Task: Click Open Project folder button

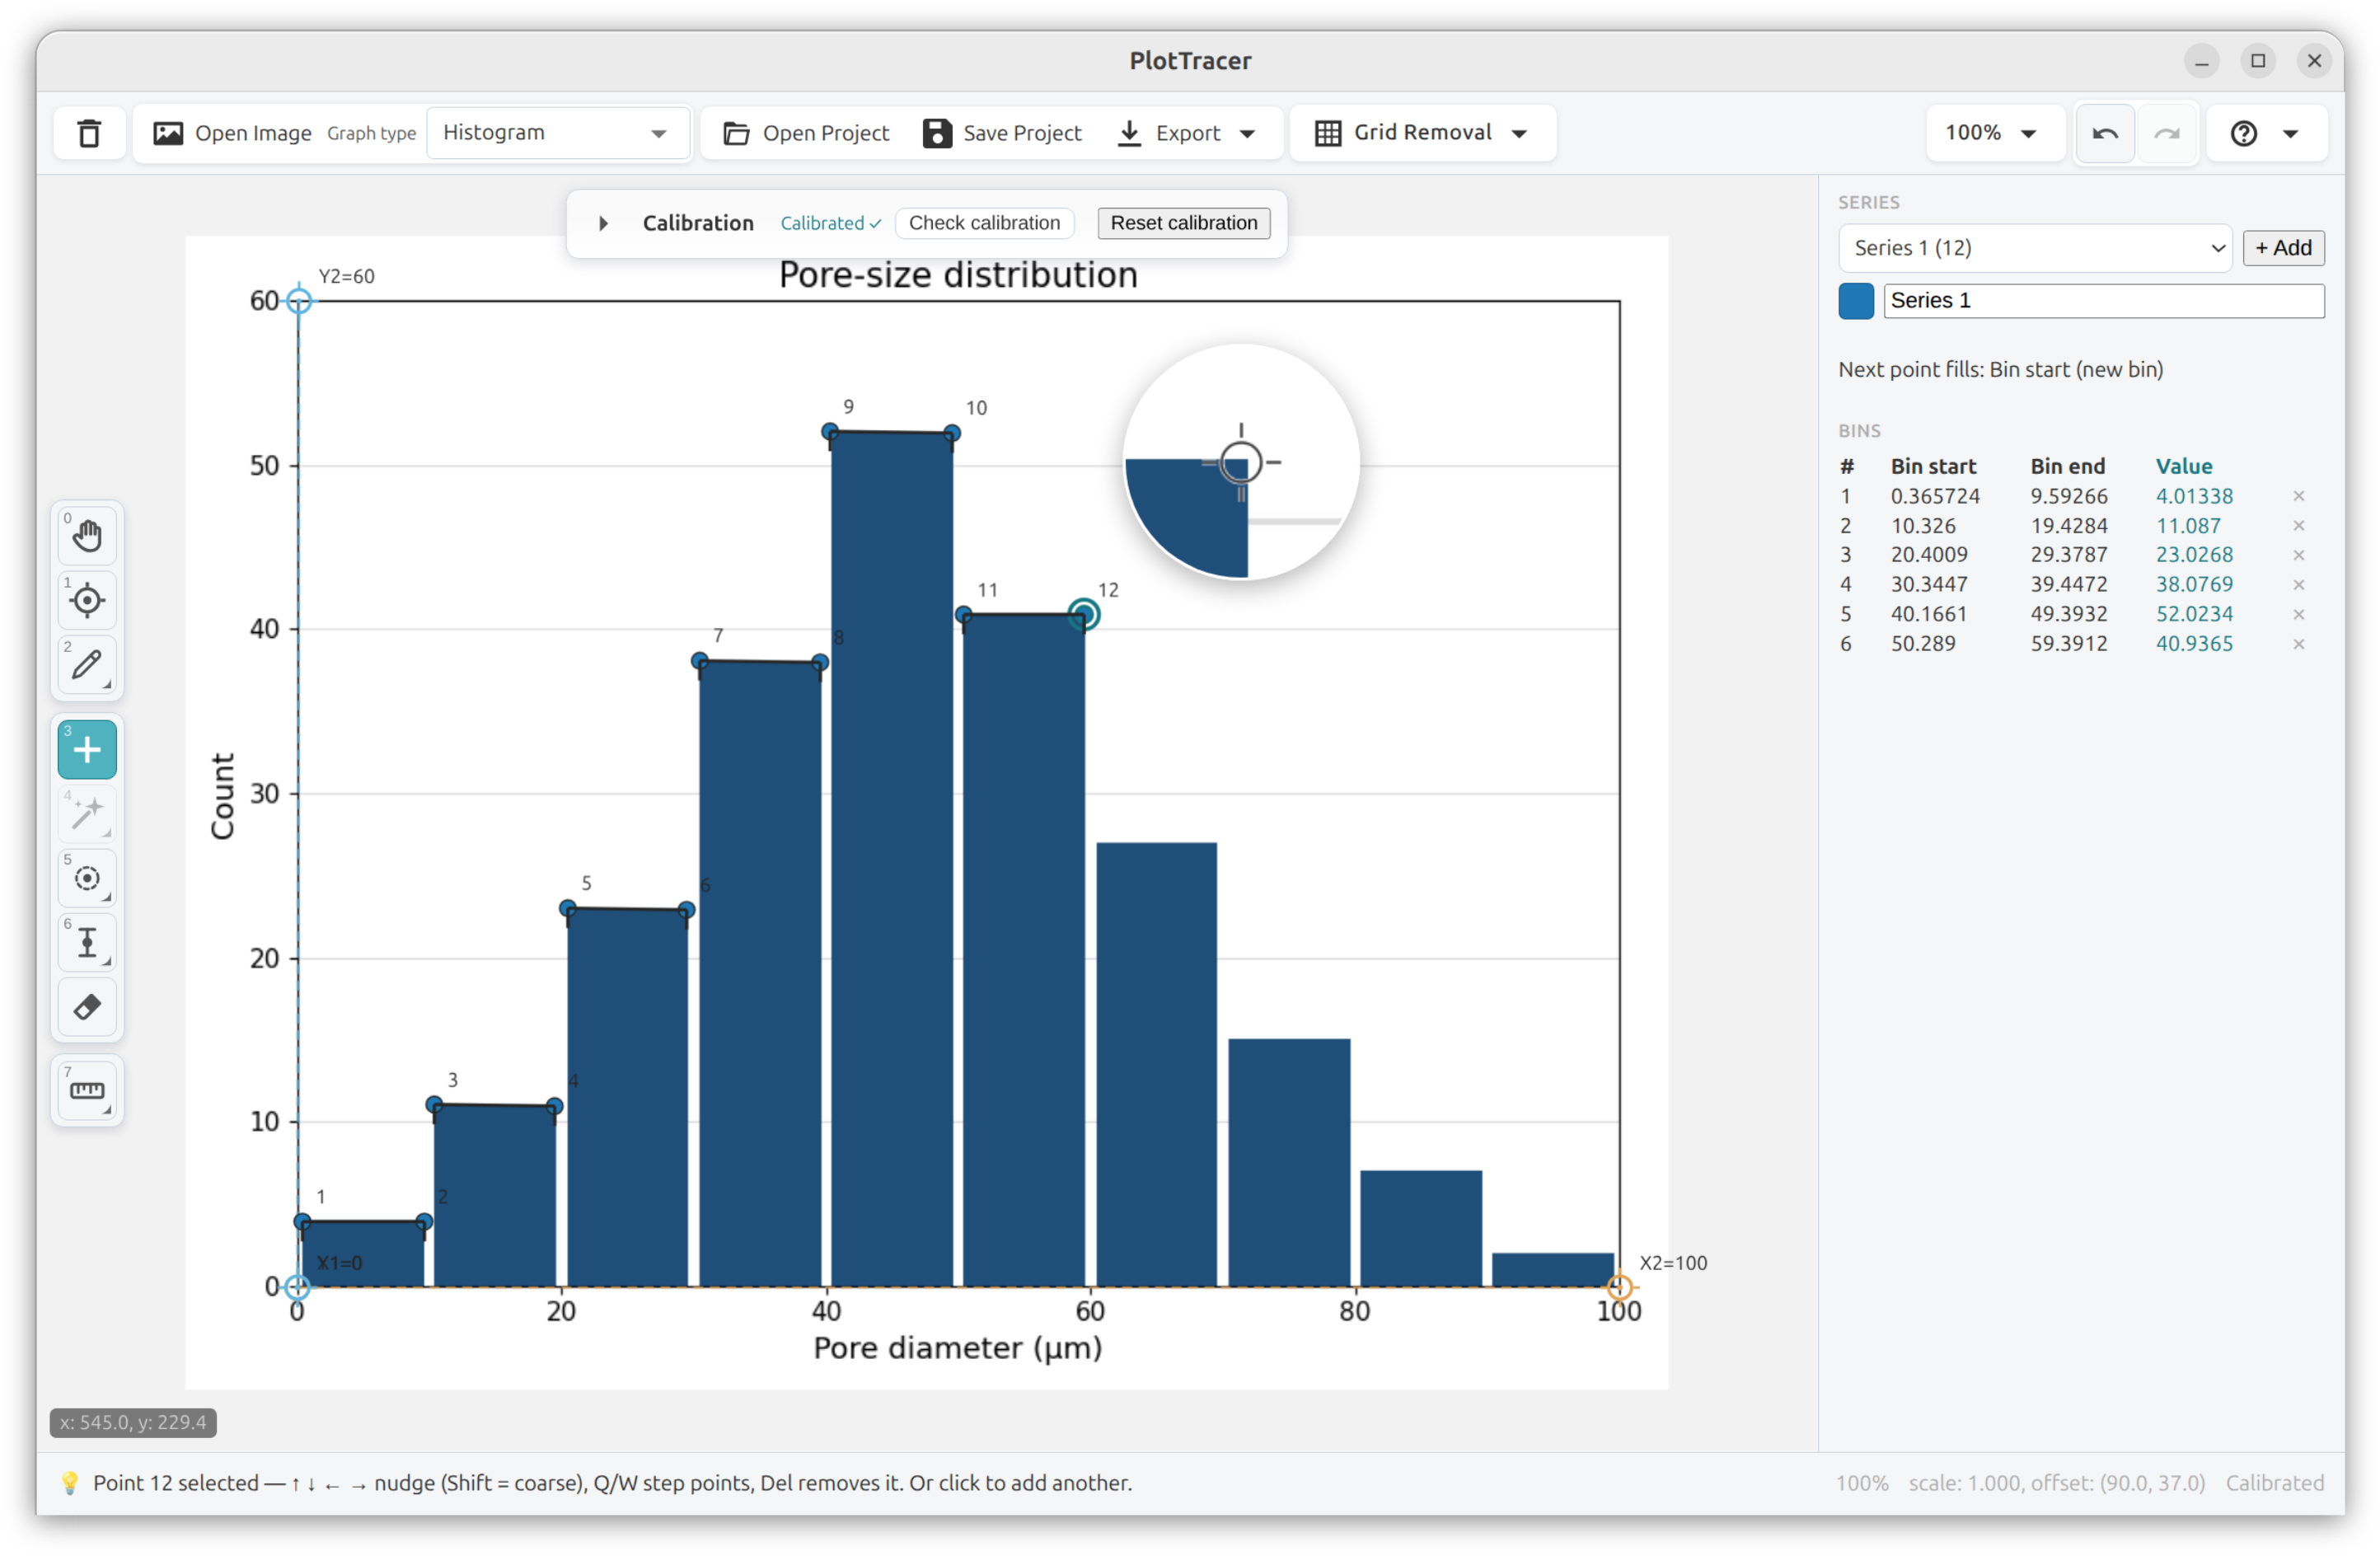Action: click(x=806, y=133)
